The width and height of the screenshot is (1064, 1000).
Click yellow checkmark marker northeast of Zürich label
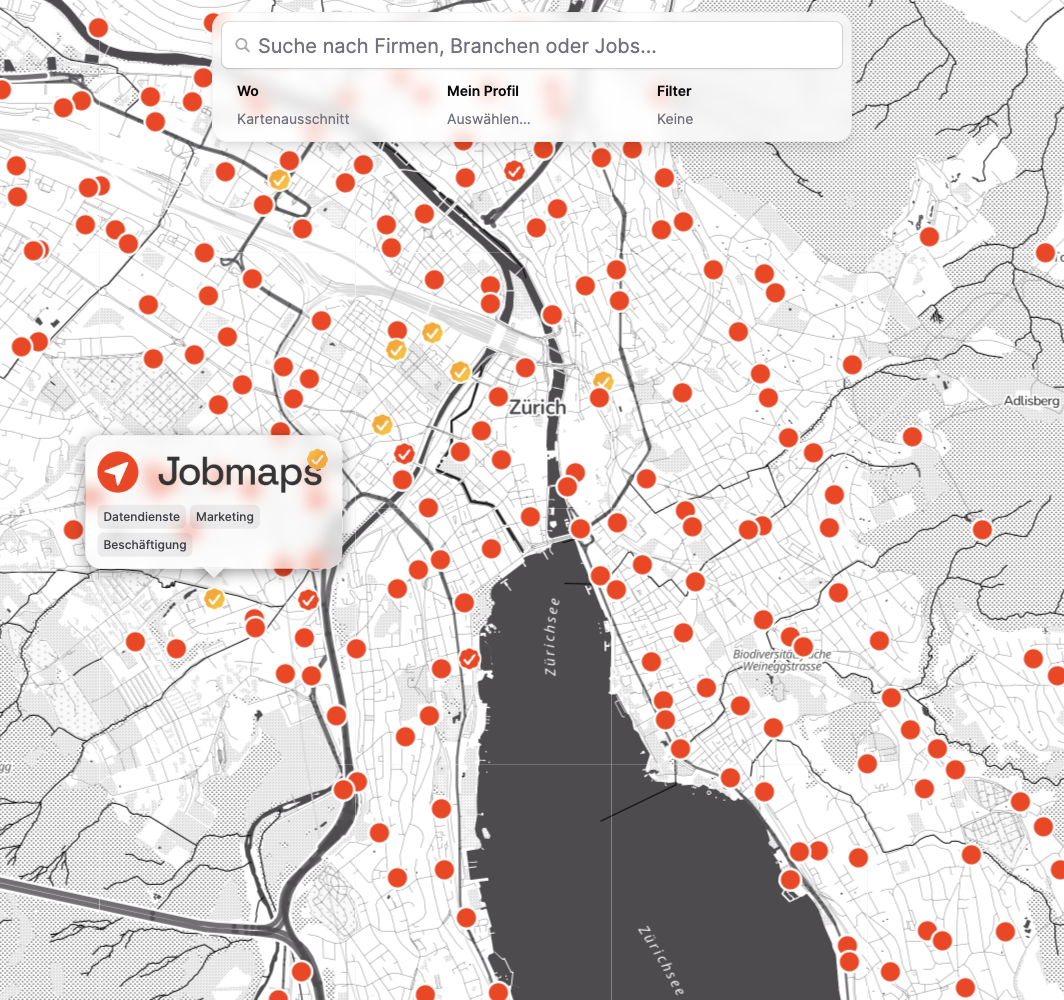click(603, 381)
